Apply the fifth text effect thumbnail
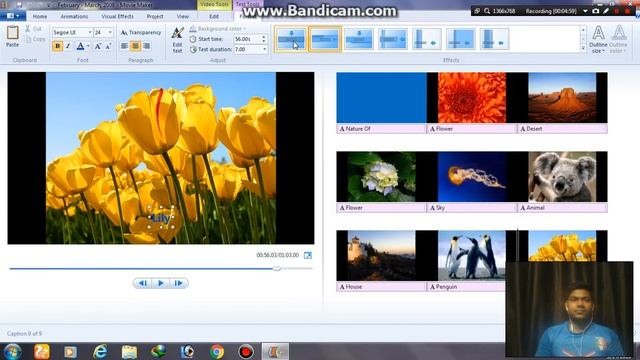640x360 pixels. tap(426, 39)
